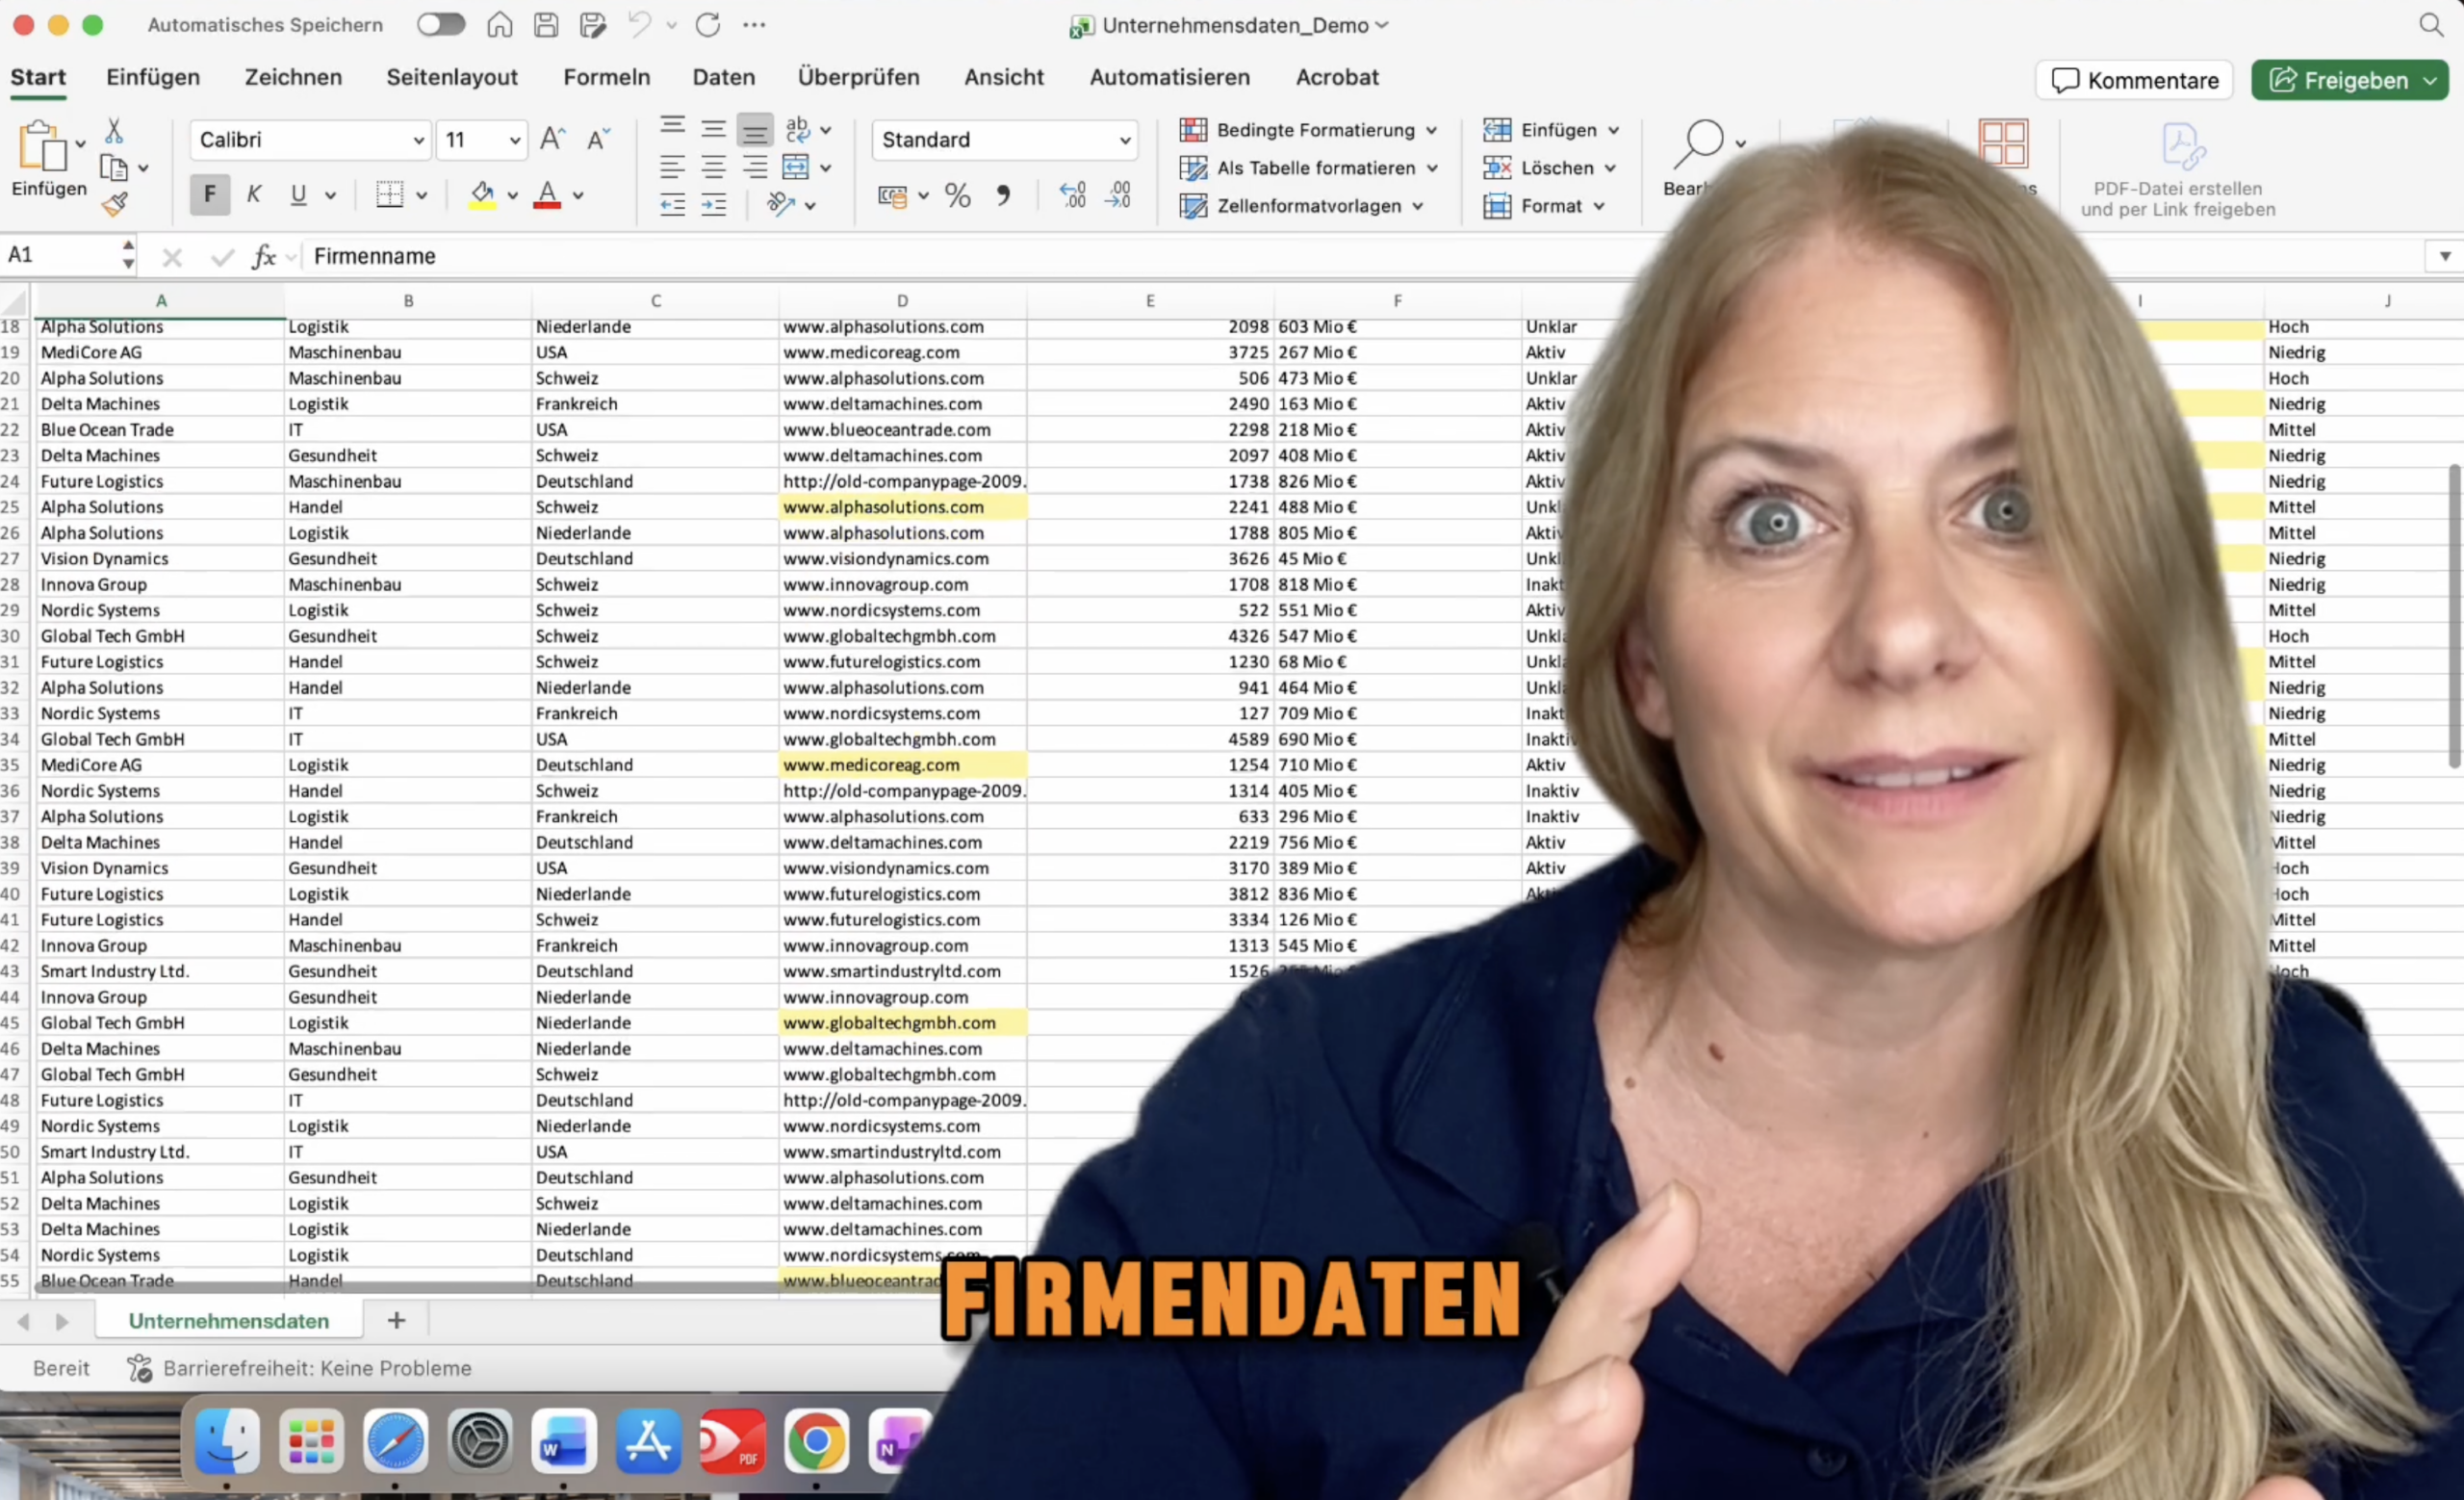Toggle italic formatting K button

tap(254, 194)
